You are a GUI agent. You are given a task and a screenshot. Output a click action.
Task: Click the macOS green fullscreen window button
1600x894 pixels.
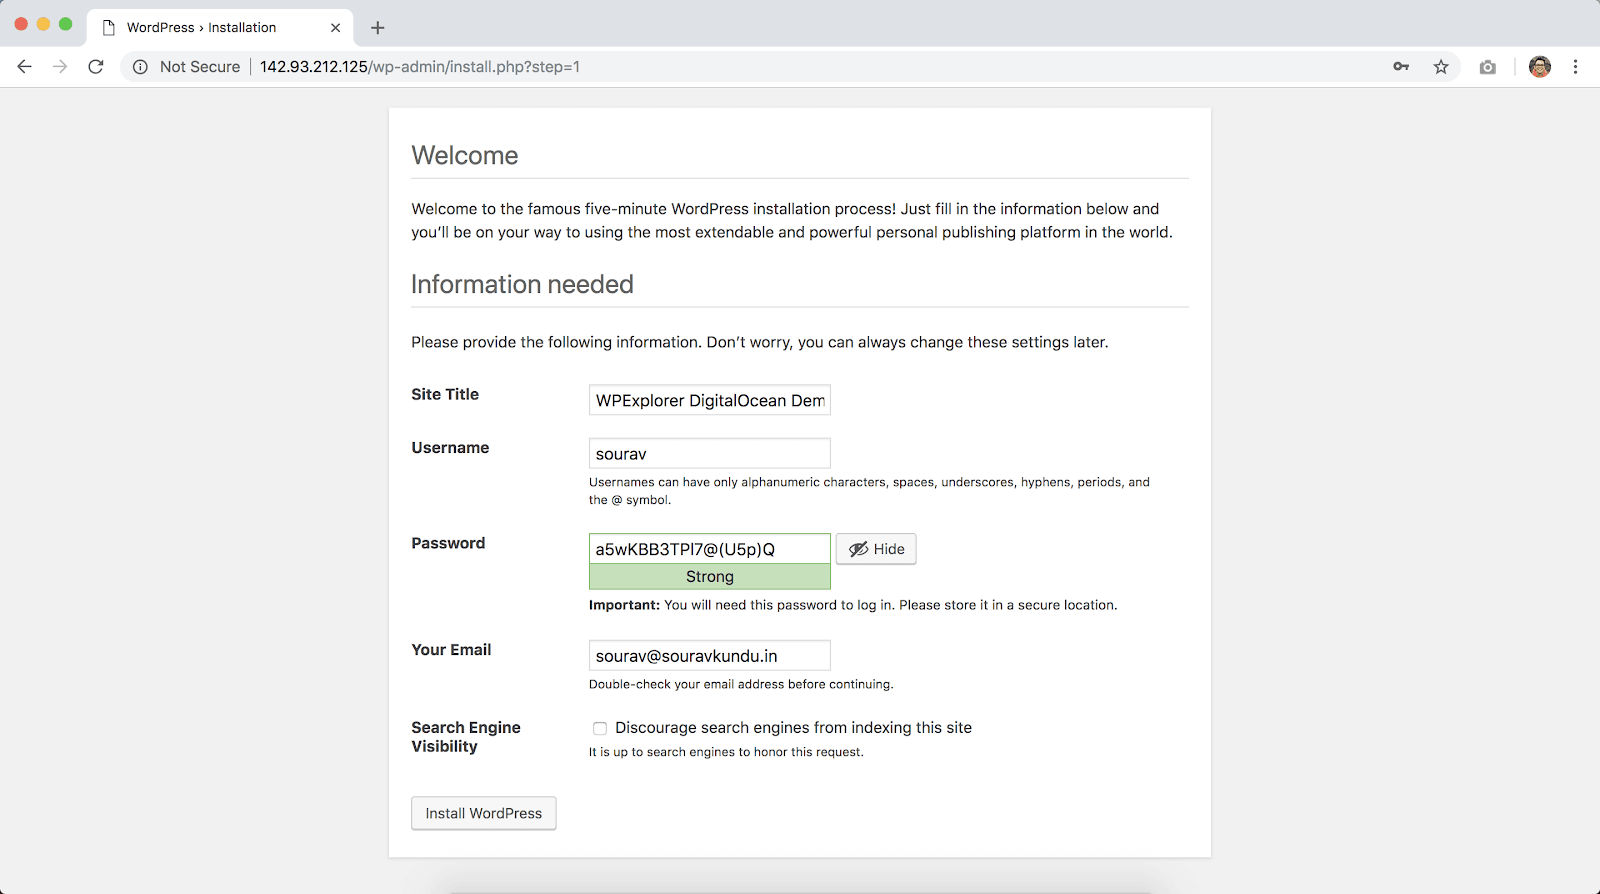coord(66,24)
